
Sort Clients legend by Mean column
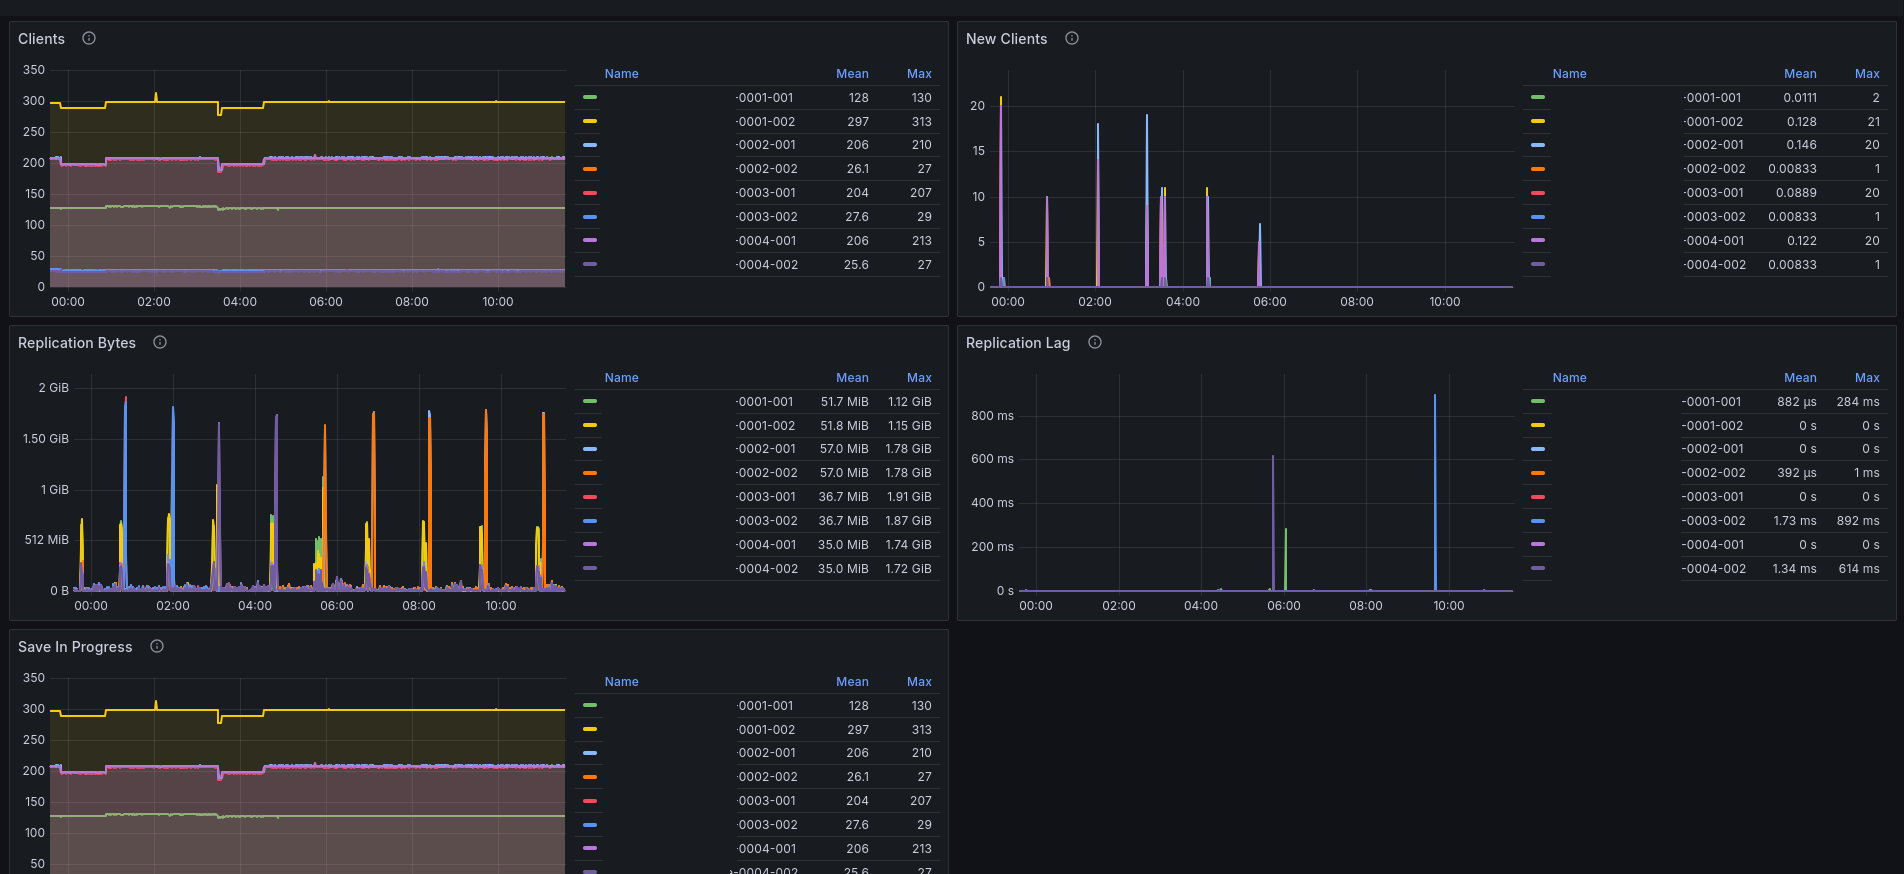pyautogui.click(x=852, y=74)
